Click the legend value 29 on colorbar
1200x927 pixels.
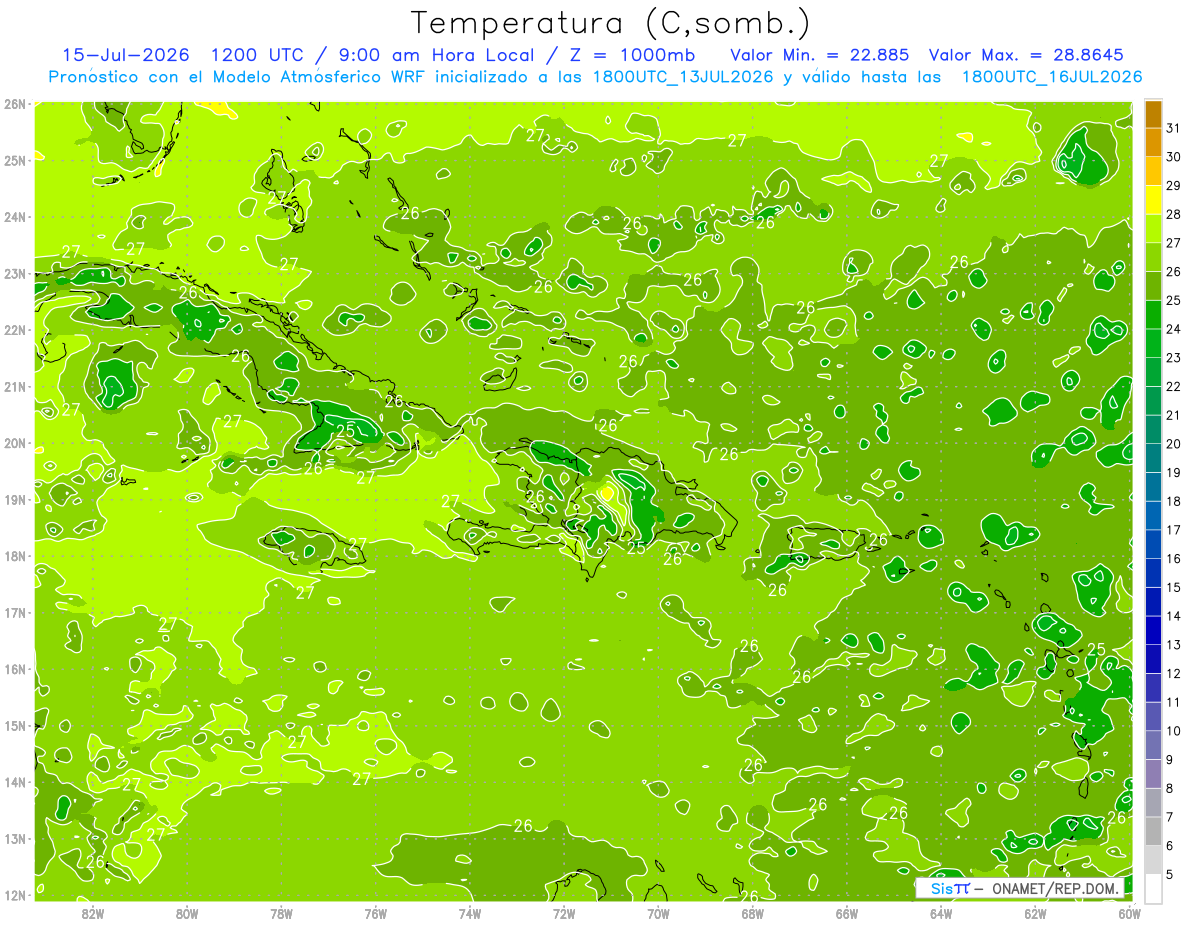[x=1173, y=186]
